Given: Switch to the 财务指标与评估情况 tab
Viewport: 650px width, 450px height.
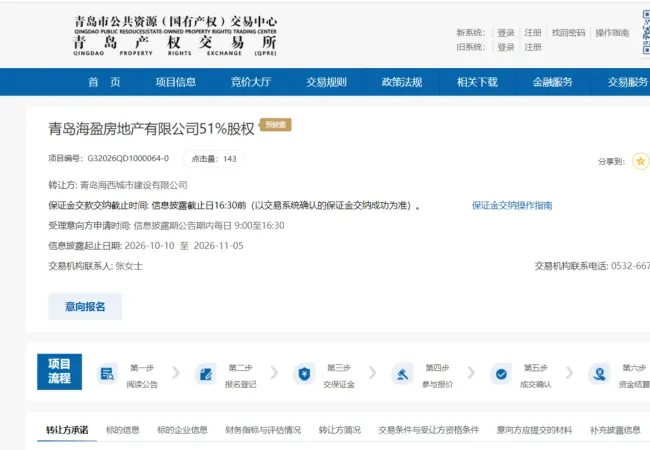Looking at the screenshot, I should (x=263, y=430).
